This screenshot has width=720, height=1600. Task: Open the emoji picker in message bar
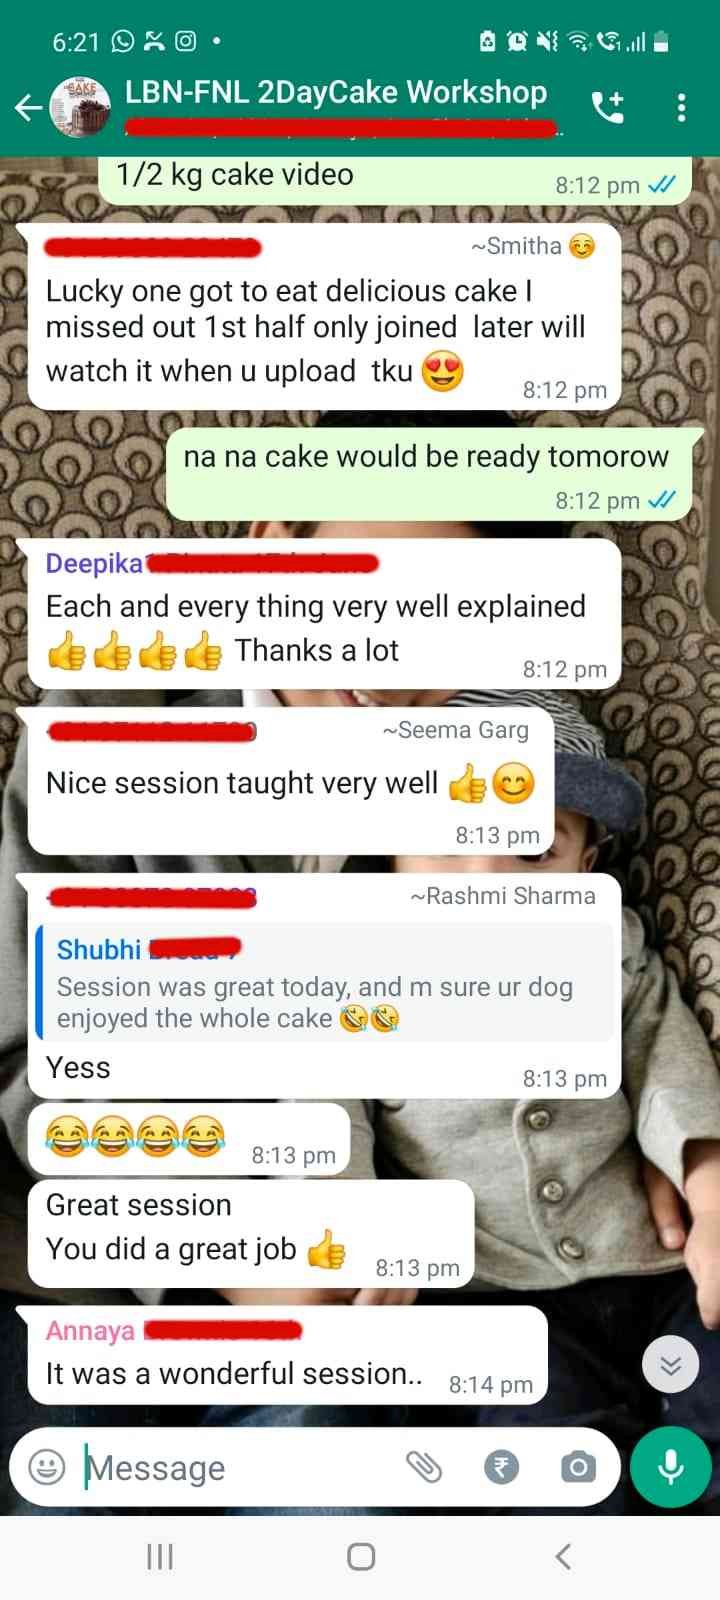click(x=46, y=1467)
